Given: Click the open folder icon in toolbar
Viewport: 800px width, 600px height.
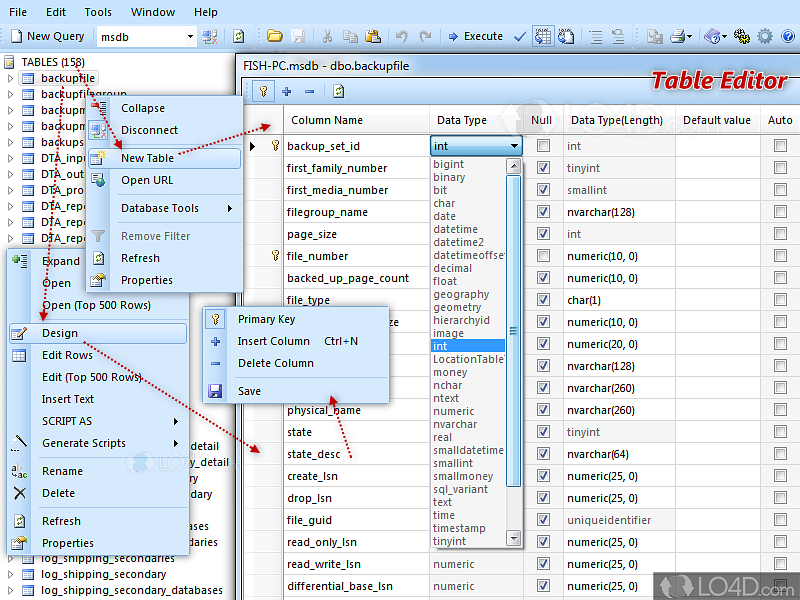Looking at the screenshot, I should (274, 36).
